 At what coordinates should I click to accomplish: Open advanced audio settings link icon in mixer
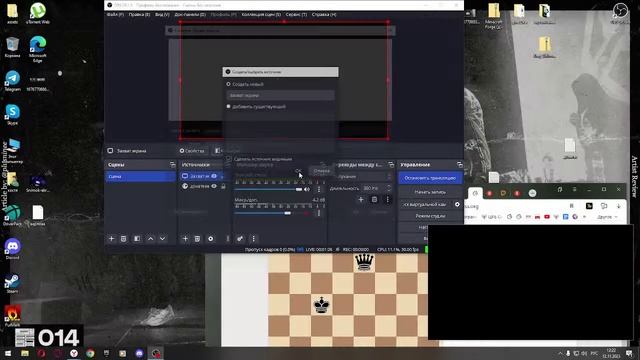click(x=240, y=239)
